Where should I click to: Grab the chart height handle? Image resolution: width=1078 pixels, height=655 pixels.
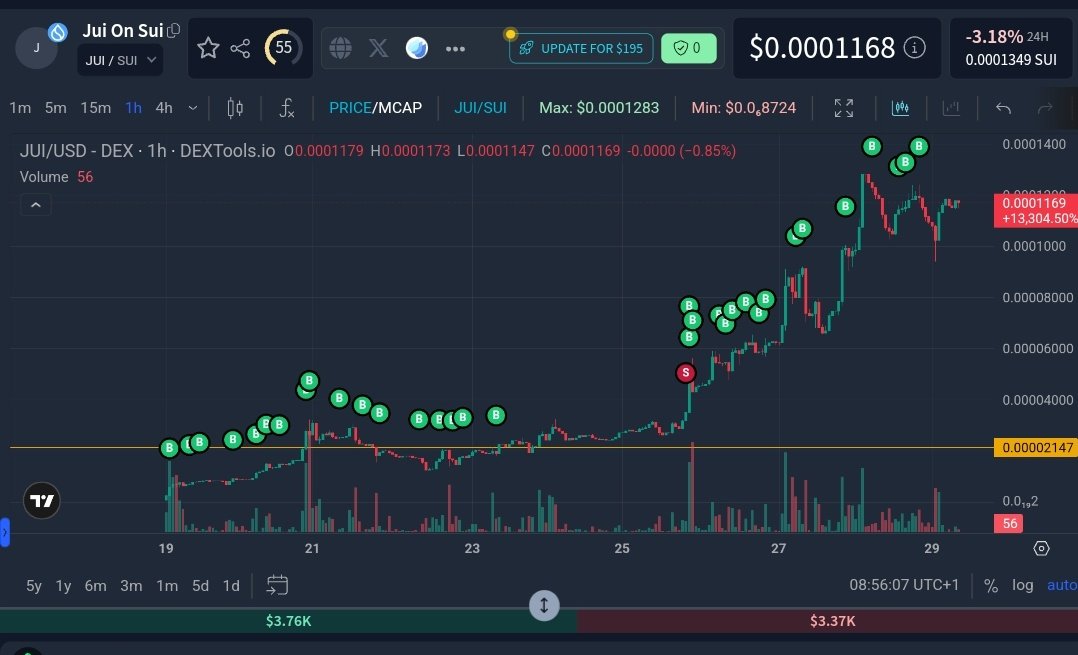(x=544, y=606)
